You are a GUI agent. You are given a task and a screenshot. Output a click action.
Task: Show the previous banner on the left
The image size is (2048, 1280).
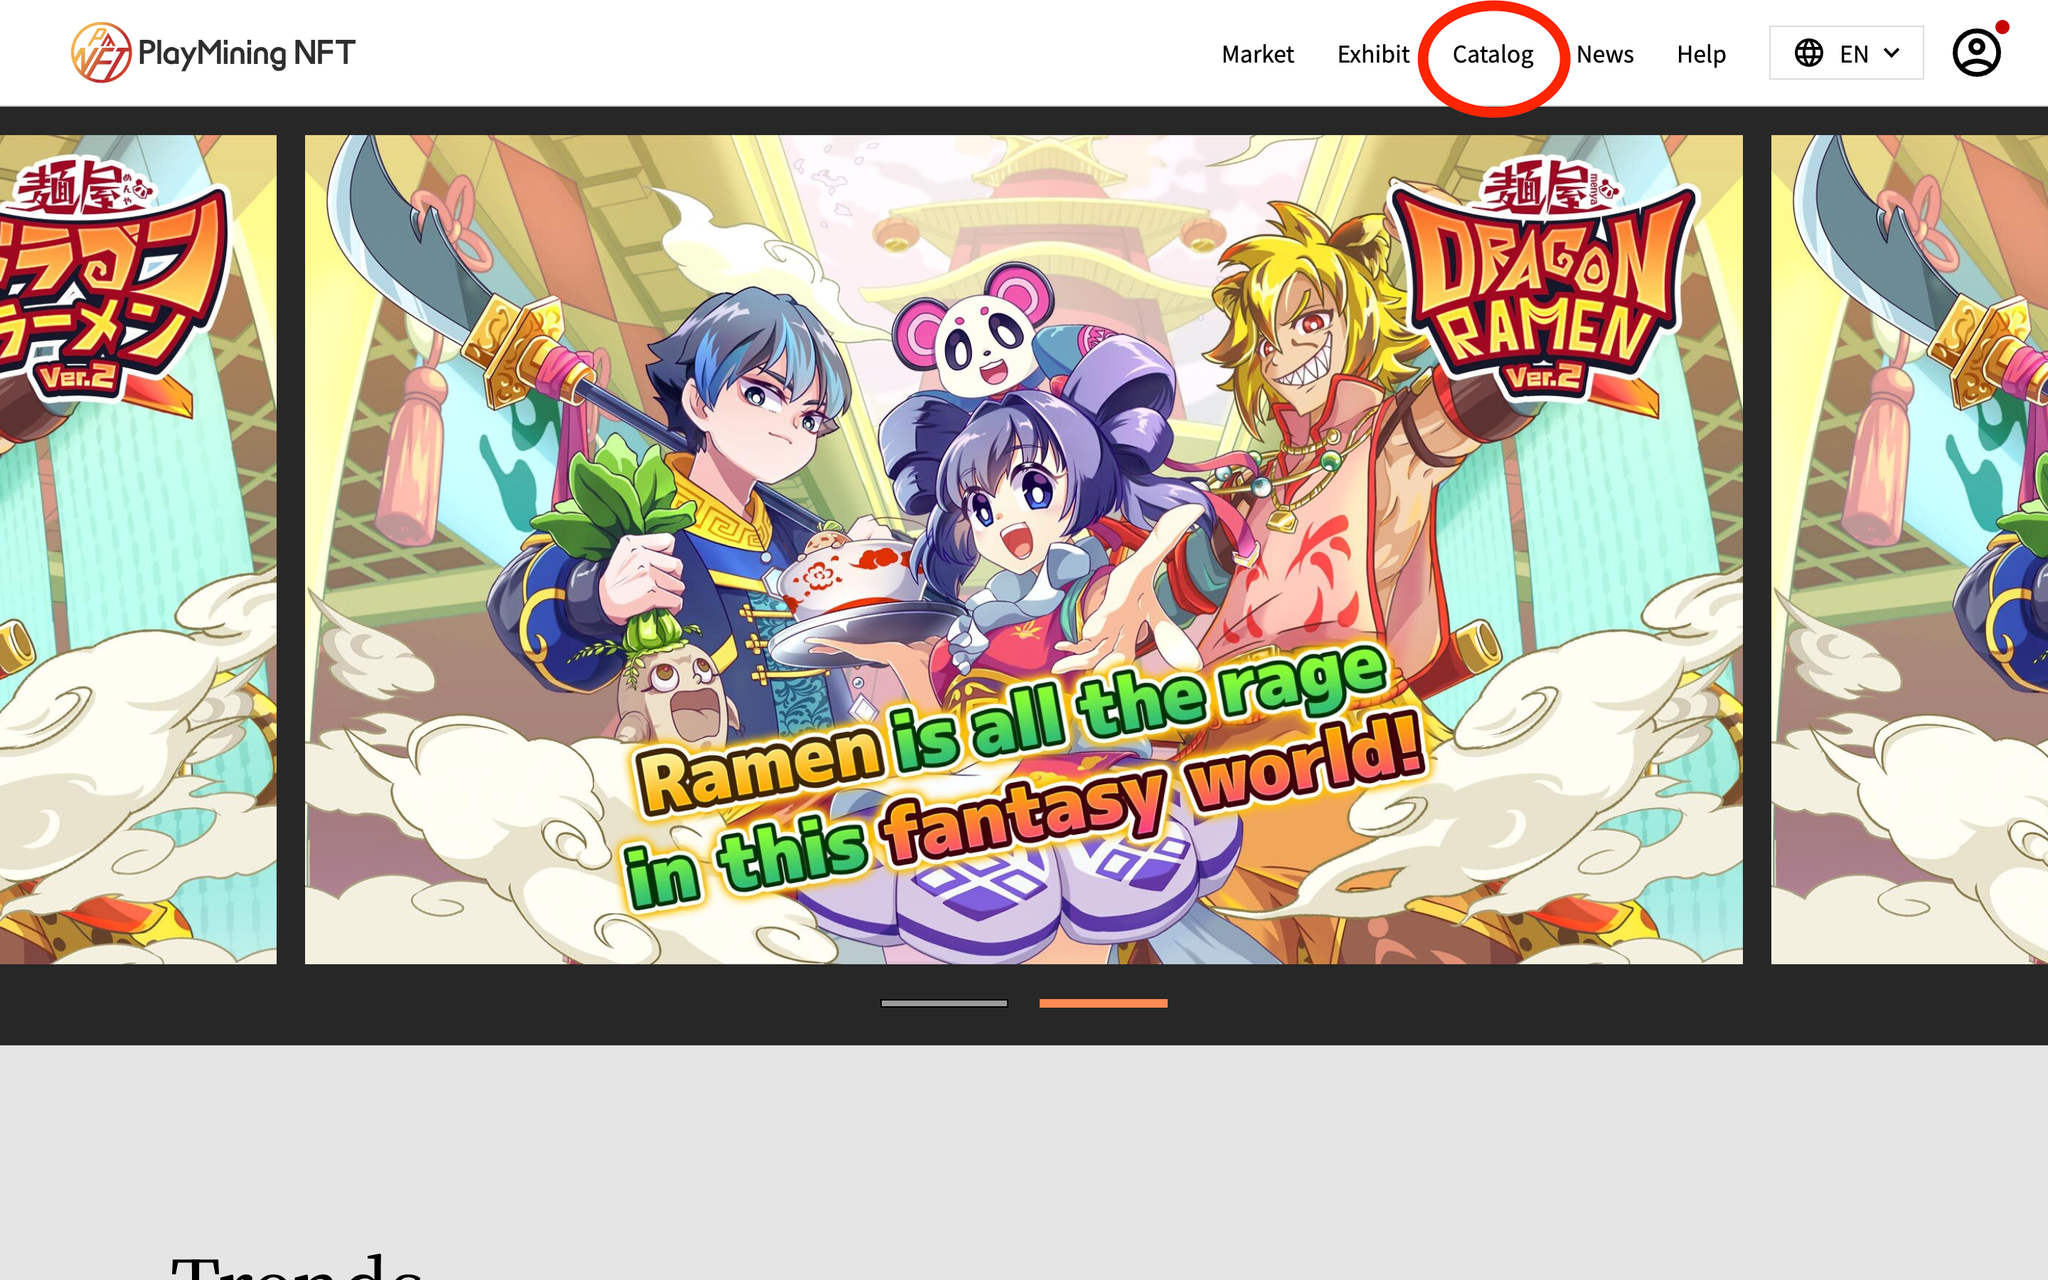(138, 549)
